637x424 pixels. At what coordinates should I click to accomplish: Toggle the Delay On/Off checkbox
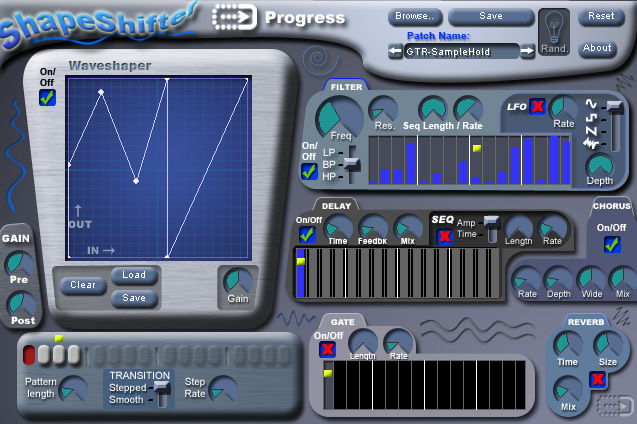tap(307, 234)
